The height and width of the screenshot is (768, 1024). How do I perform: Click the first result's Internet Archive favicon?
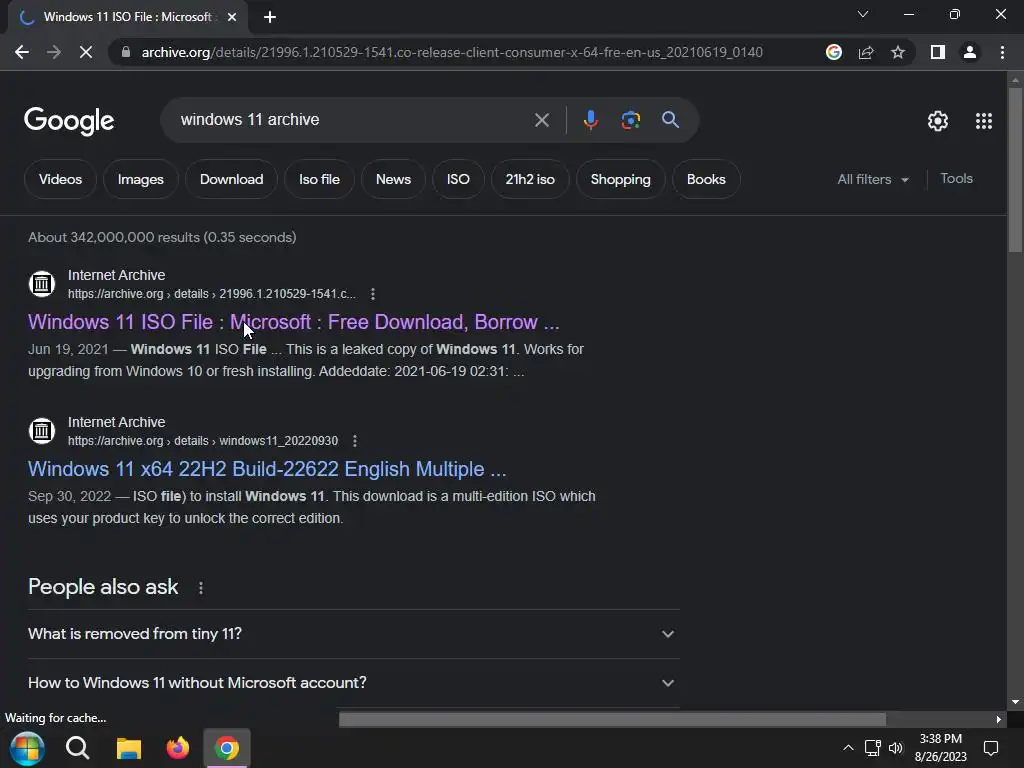click(42, 284)
